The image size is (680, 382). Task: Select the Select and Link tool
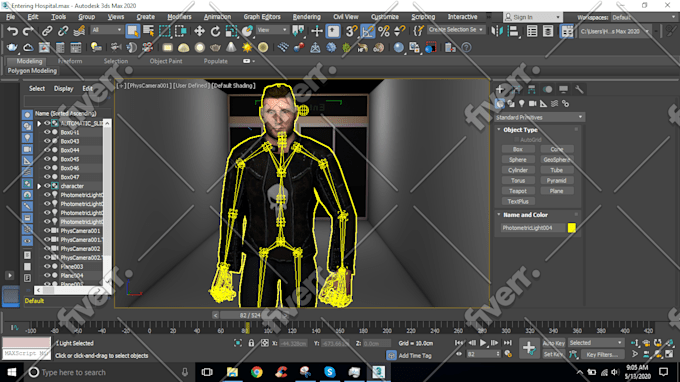pos(46,31)
